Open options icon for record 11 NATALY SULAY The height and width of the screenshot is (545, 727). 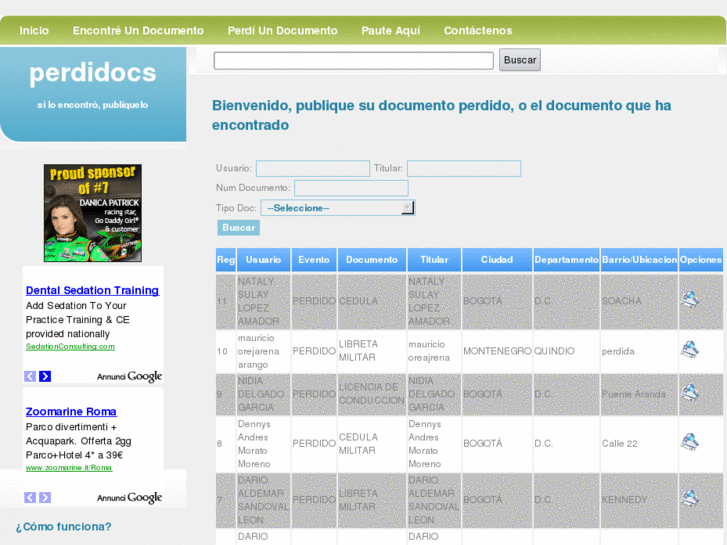click(690, 300)
